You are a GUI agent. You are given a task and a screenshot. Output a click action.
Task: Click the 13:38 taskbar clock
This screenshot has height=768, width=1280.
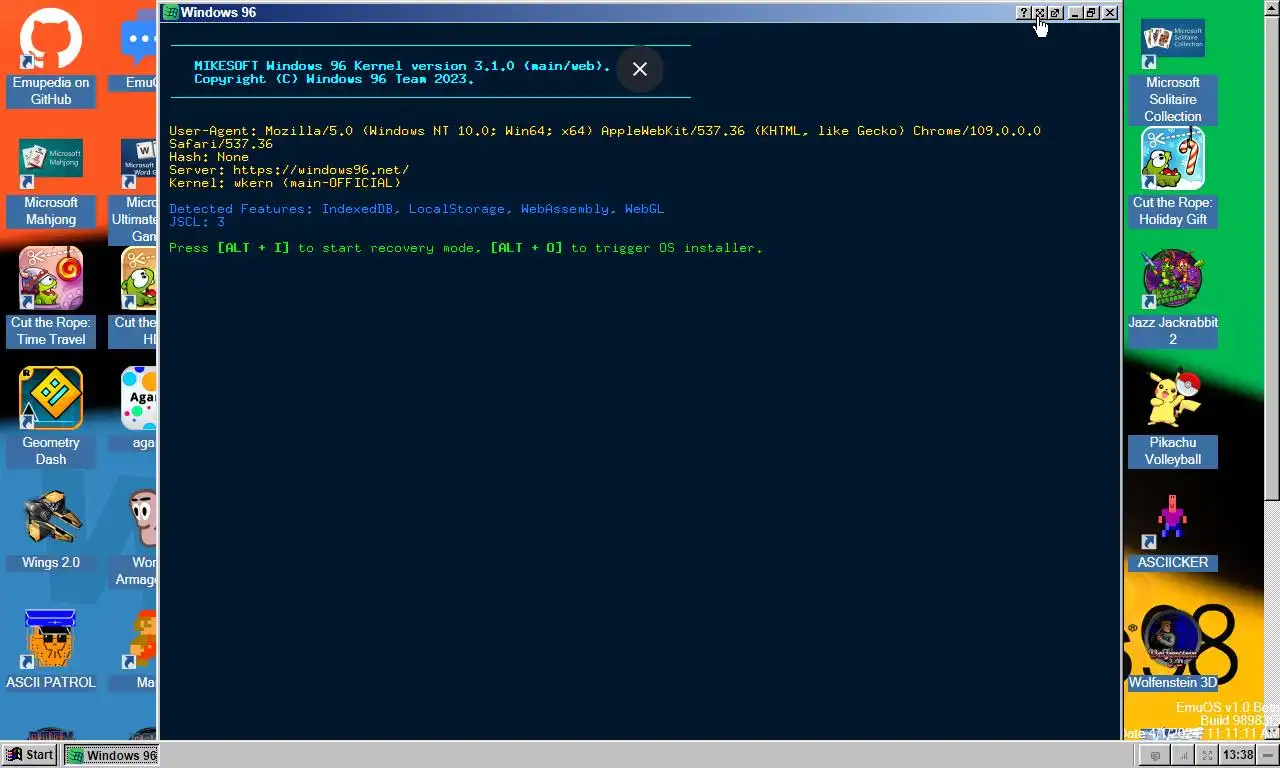click(x=1238, y=755)
